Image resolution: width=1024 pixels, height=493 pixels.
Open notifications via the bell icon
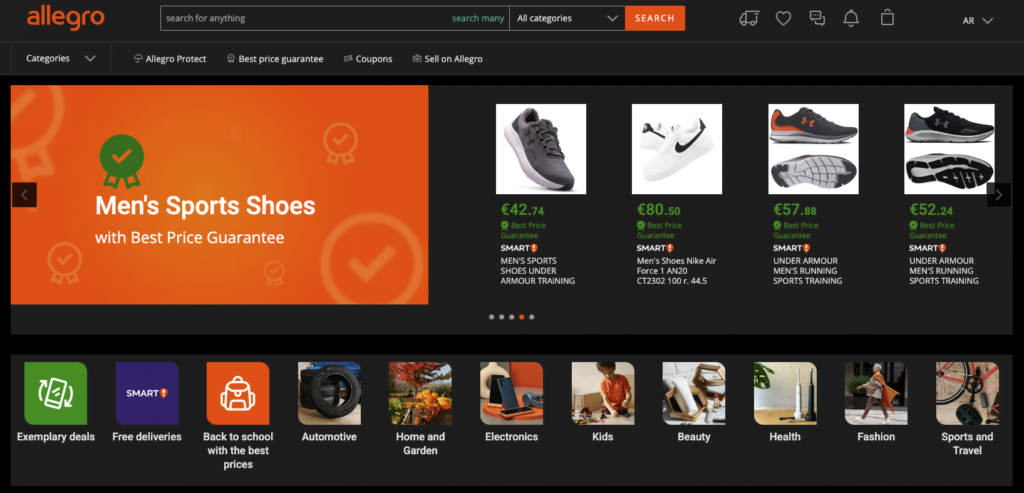point(851,18)
